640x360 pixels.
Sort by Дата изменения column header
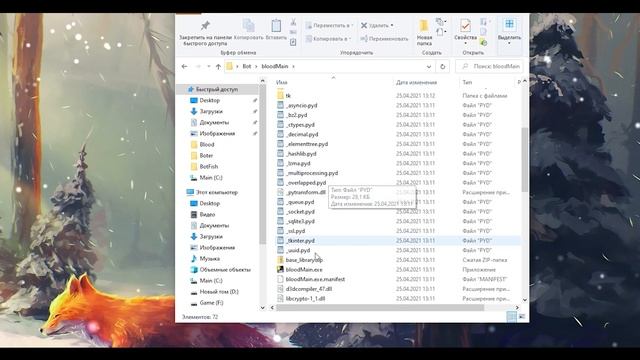[416, 82]
